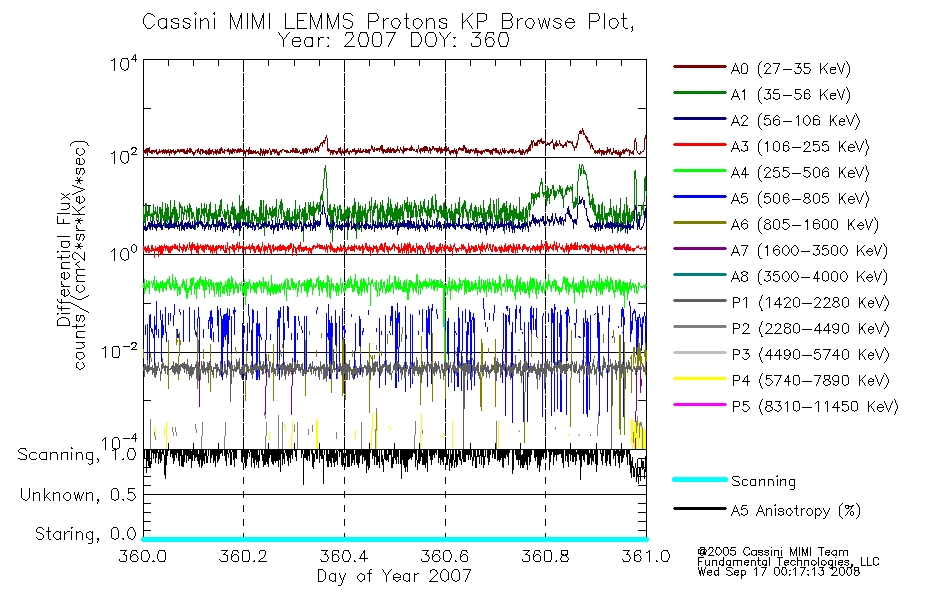Click the P1 (1420-2280 KeV) legend label
Screen dimensions: 950x600
810,303
